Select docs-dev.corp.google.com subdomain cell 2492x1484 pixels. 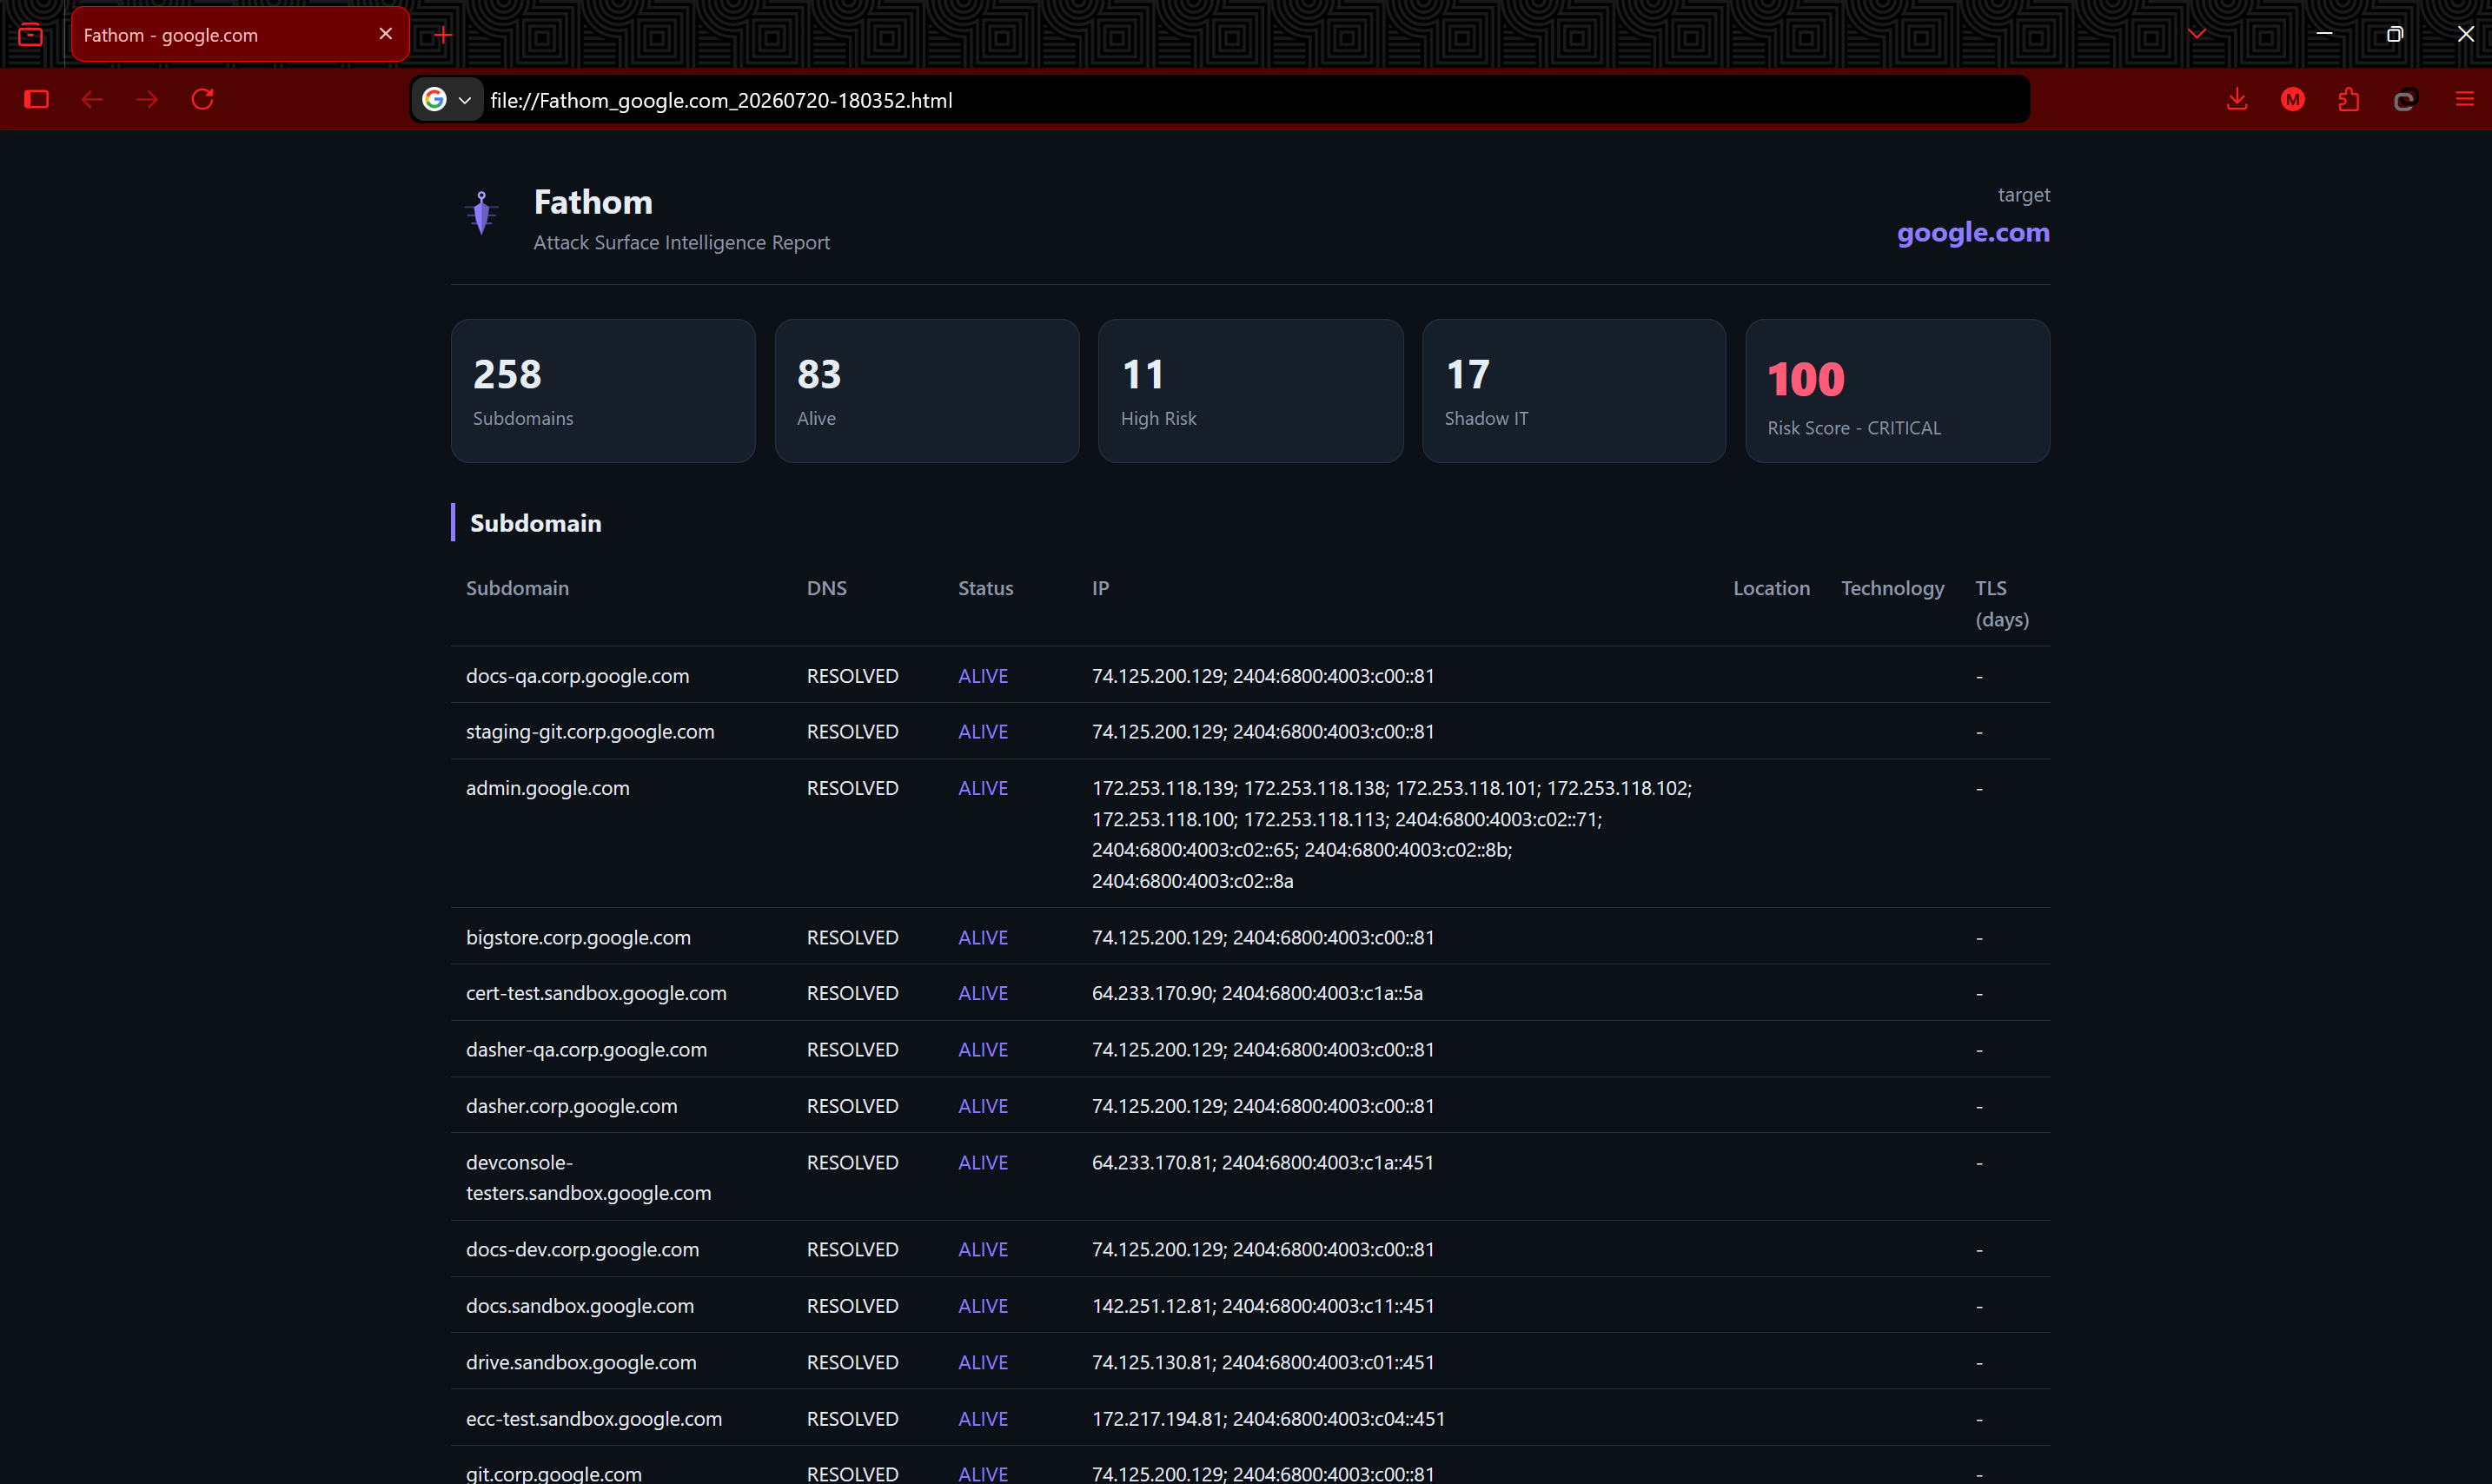pos(582,1250)
